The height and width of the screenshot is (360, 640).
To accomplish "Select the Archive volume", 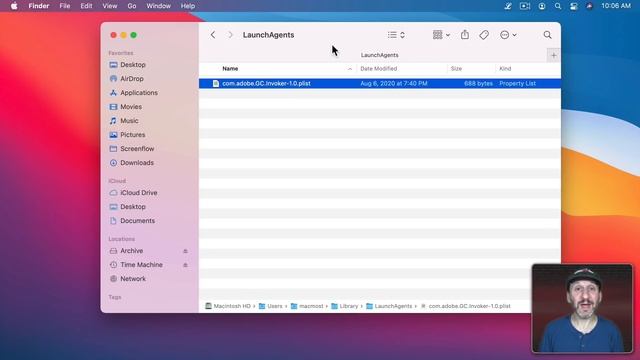I will (131, 251).
